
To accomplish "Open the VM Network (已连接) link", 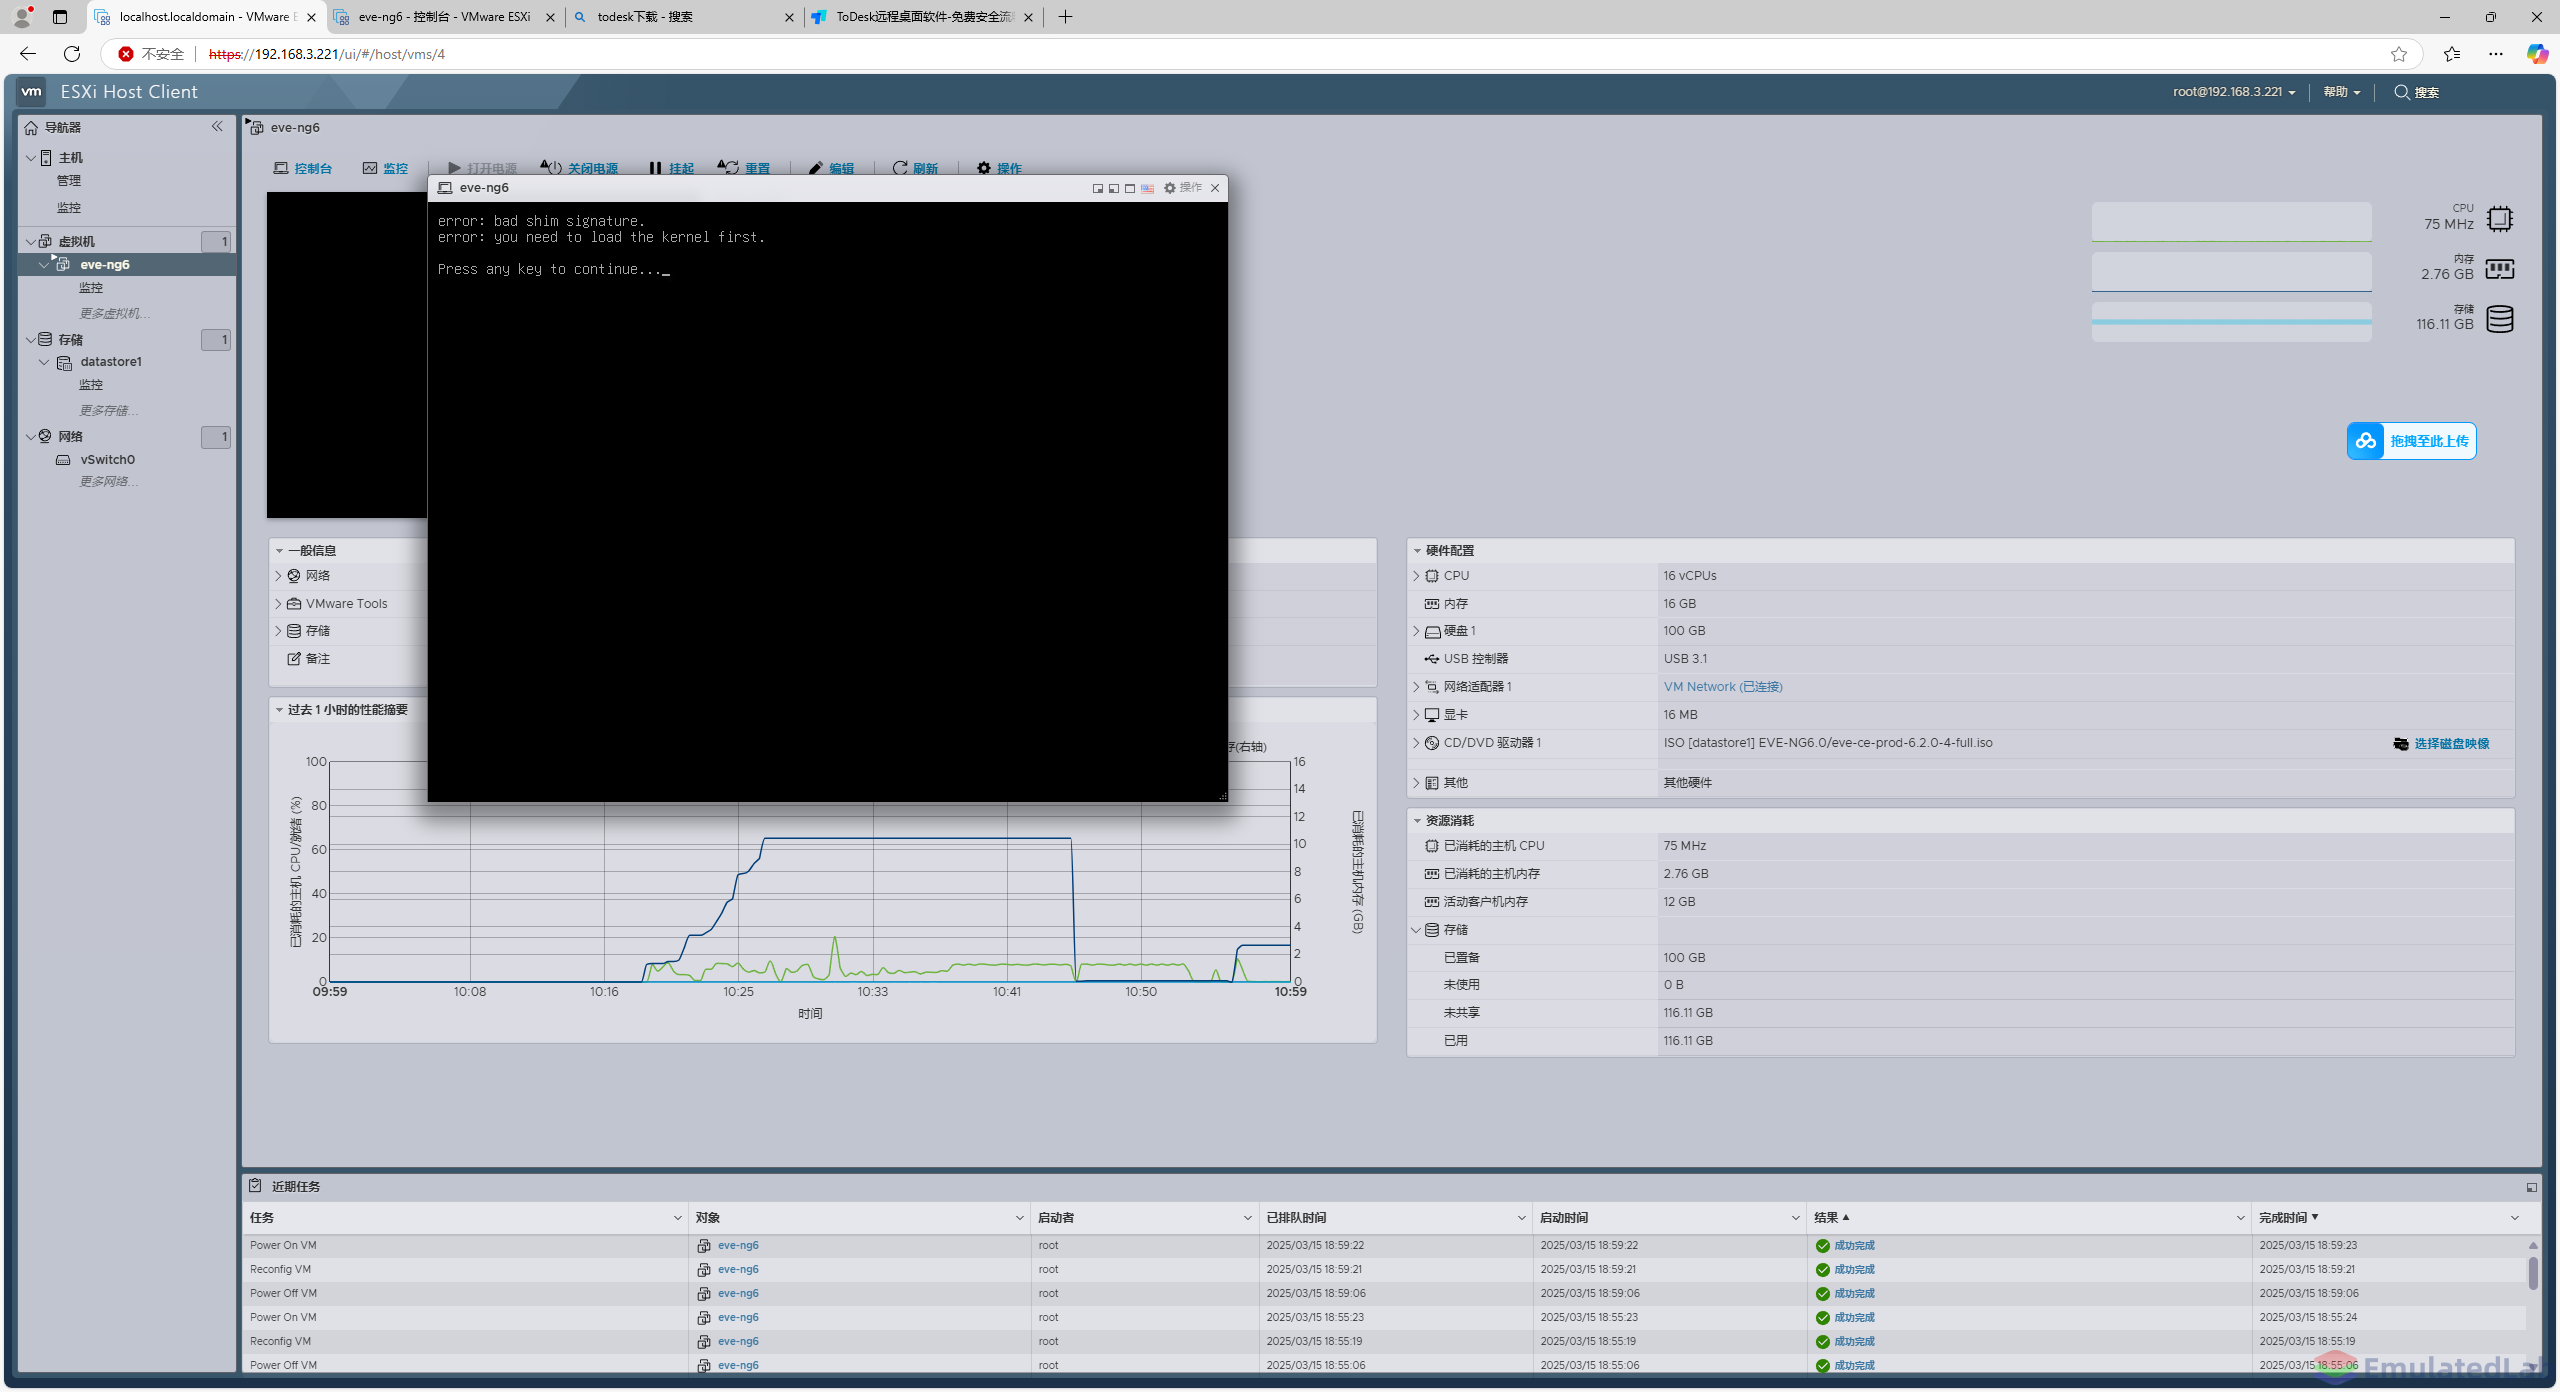I will (x=1722, y=687).
